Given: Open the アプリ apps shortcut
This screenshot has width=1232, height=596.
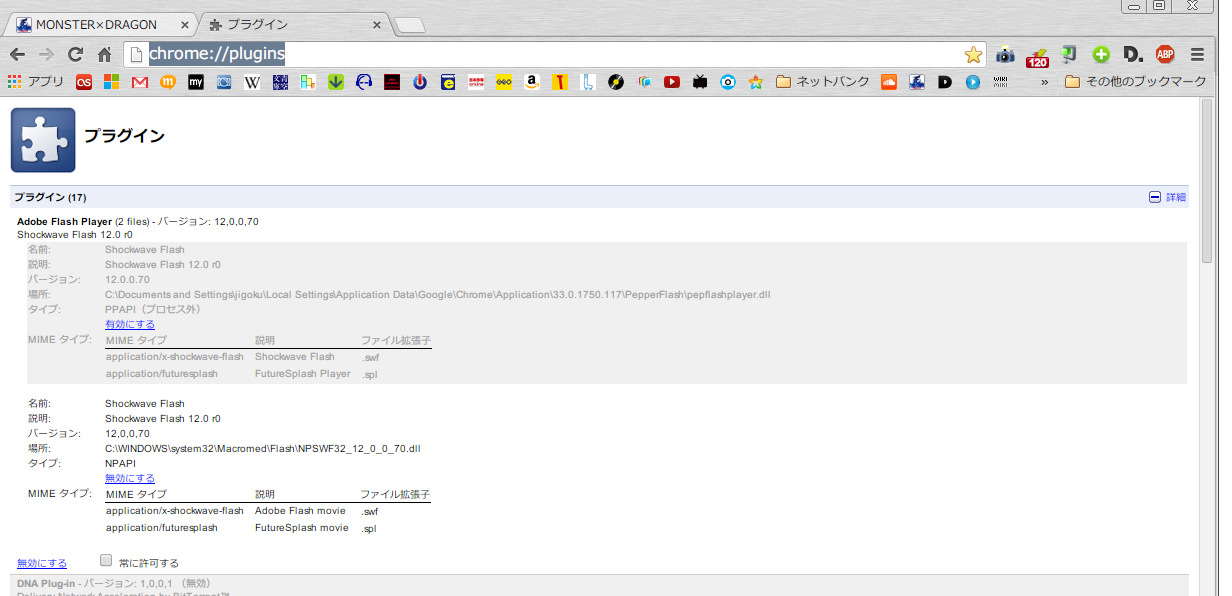Looking at the screenshot, I should [x=35, y=82].
